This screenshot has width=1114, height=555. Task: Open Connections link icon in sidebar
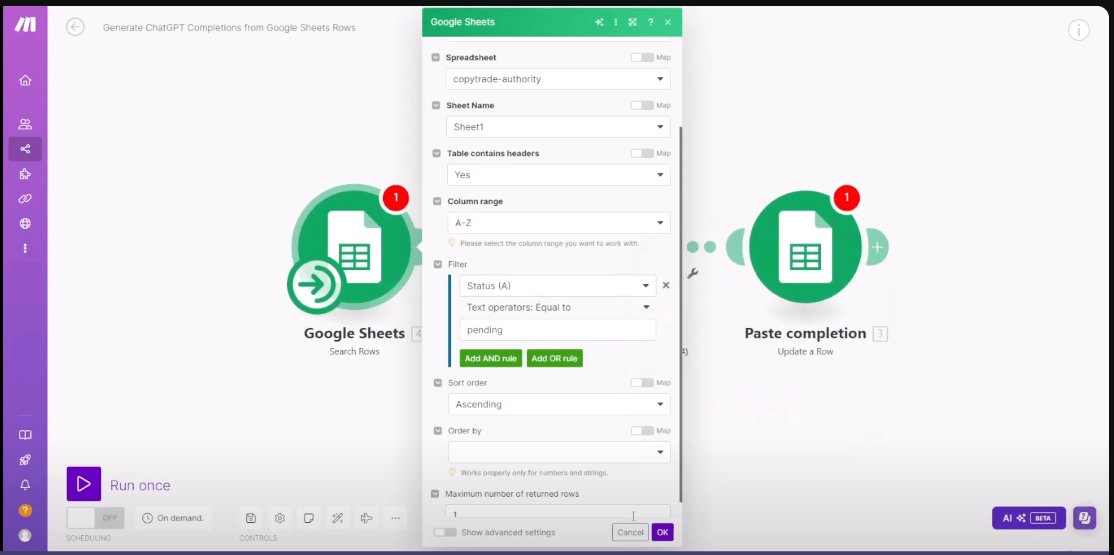[x=25, y=199]
